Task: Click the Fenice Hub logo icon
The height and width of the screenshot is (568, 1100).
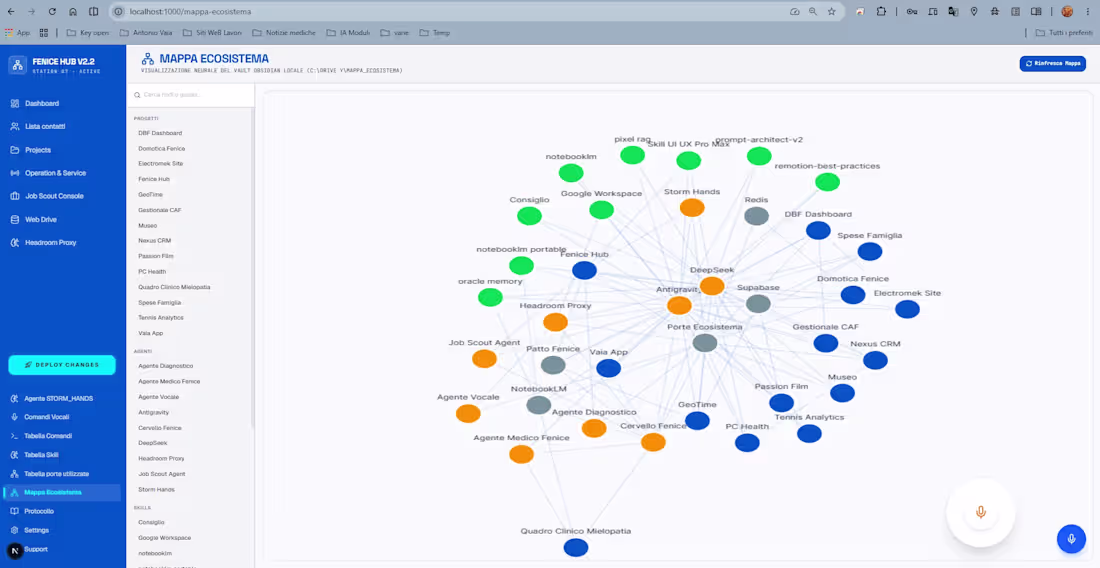Action: 18,65
